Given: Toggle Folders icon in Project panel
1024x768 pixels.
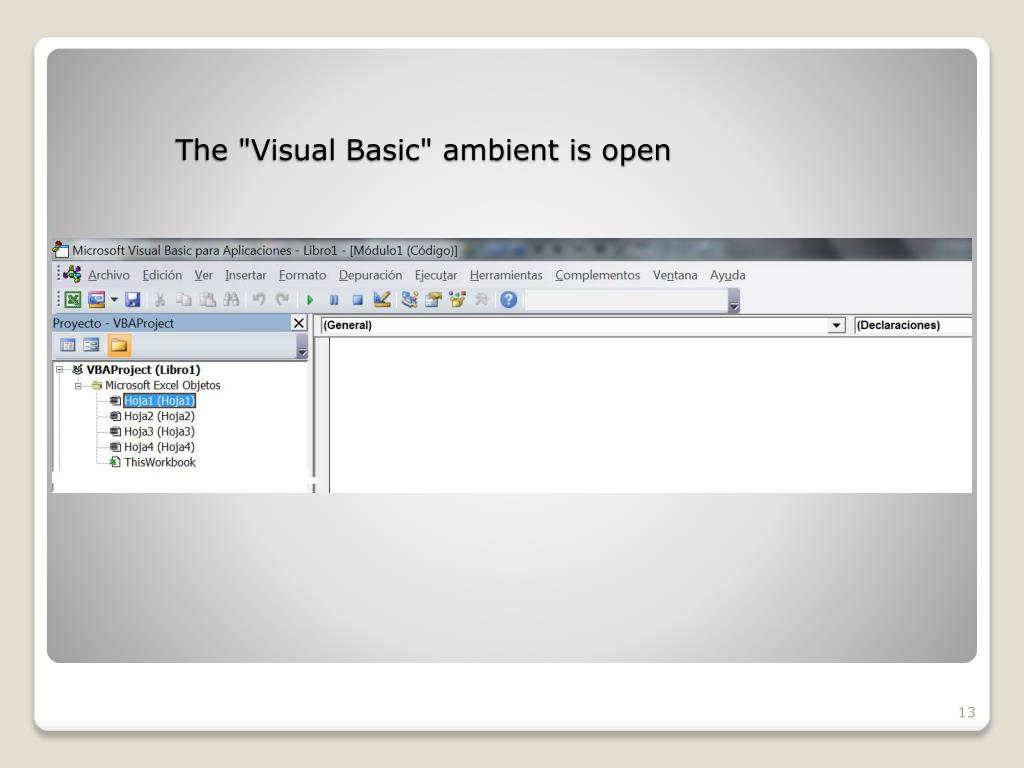Looking at the screenshot, I should (x=119, y=345).
